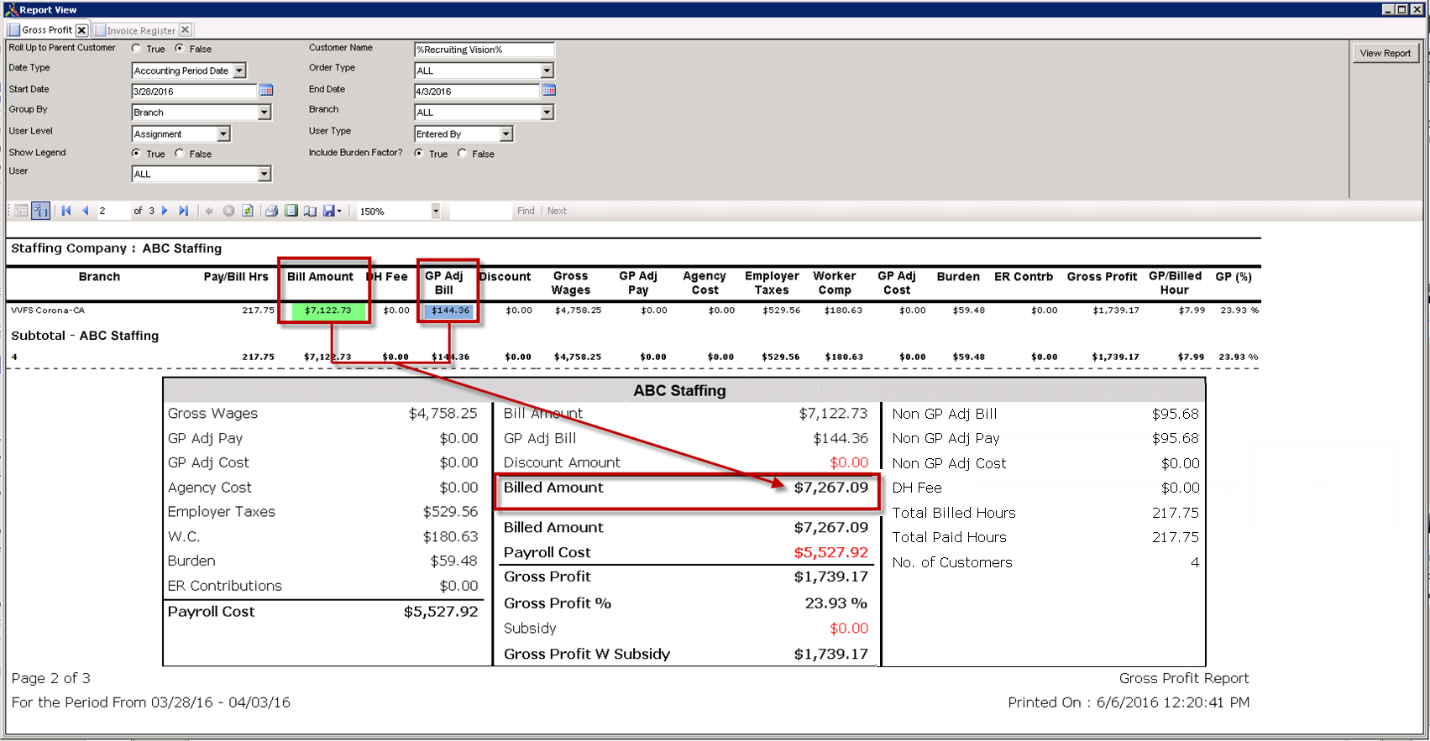Click the back to parent report arrow
Image resolution: width=1430 pixels, height=741 pixels.
click(209, 211)
